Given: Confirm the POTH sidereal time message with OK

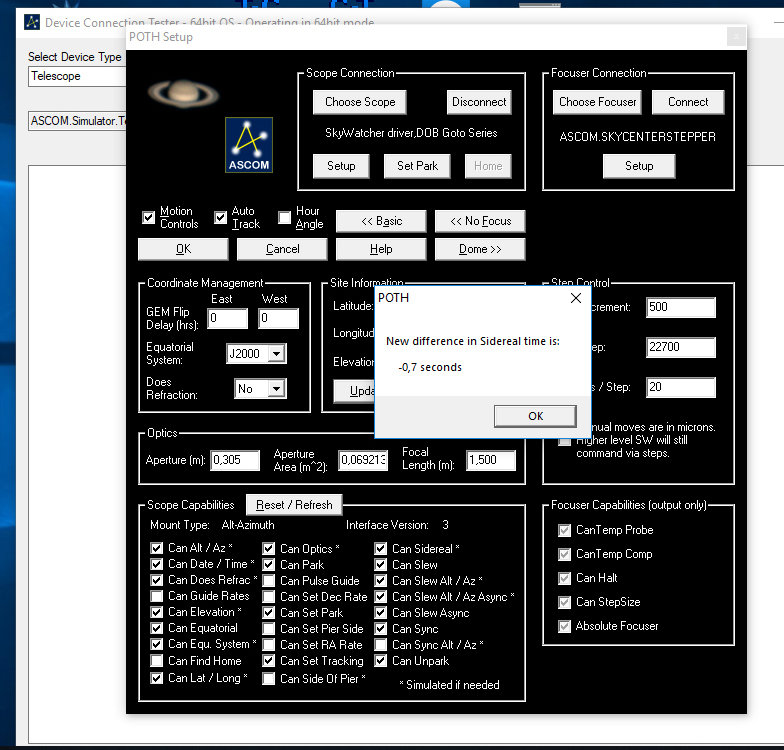Looking at the screenshot, I should [535, 416].
